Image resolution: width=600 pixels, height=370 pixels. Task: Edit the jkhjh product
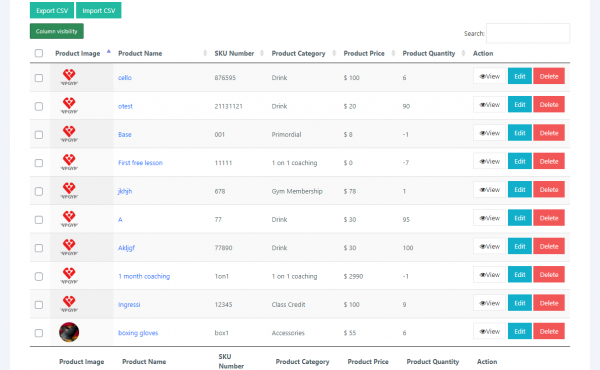click(520, 189)
